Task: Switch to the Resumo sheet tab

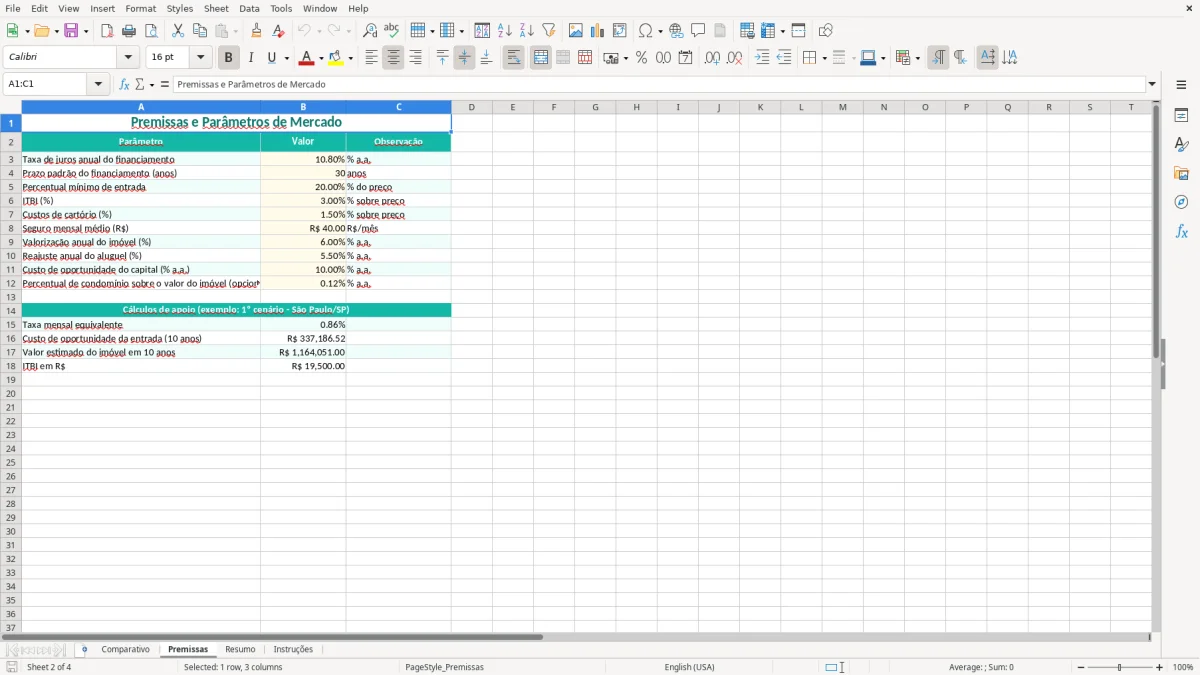Action: click(240, 650)
